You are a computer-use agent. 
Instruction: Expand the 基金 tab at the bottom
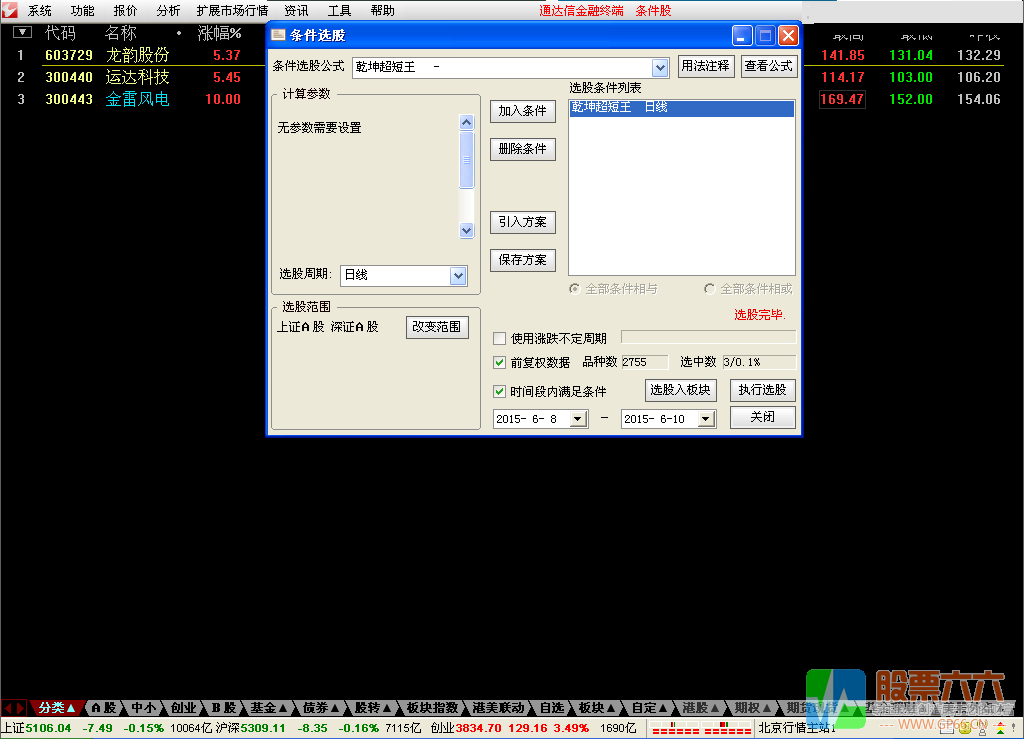(x=268, y=708)
